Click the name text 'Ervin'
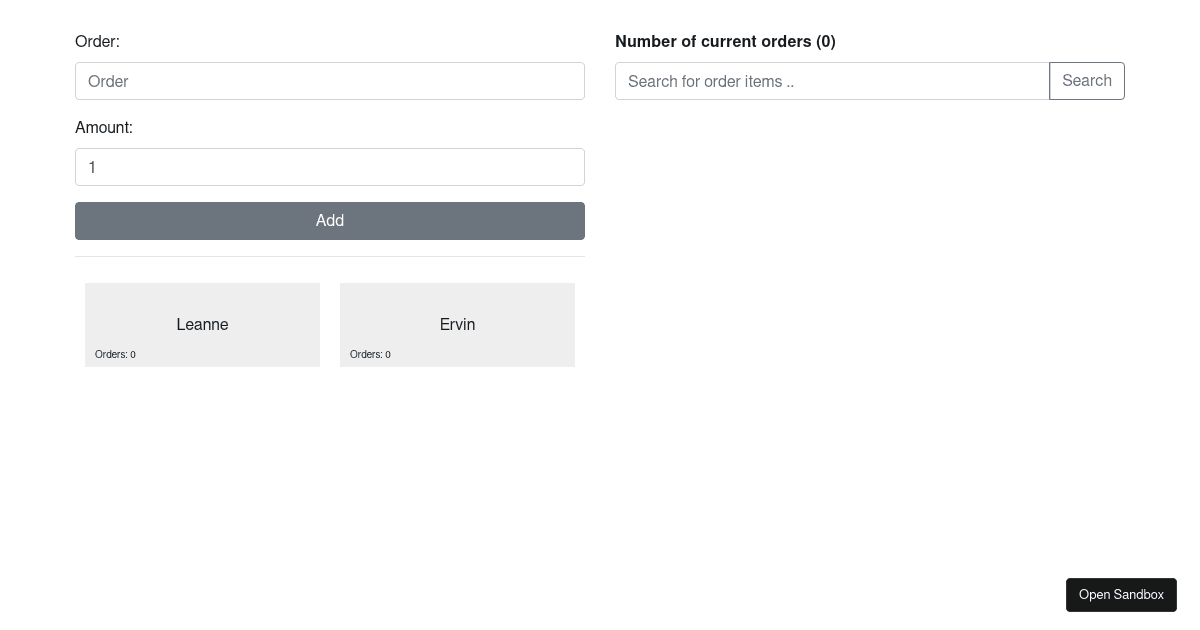Image resolution: width=1200 pixels, height=630 pixels. click(457, 324)
